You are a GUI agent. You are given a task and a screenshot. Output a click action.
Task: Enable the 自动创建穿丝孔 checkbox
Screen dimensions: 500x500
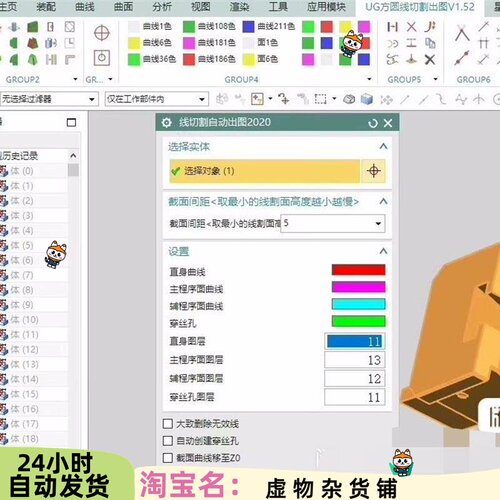coord(168,441)
